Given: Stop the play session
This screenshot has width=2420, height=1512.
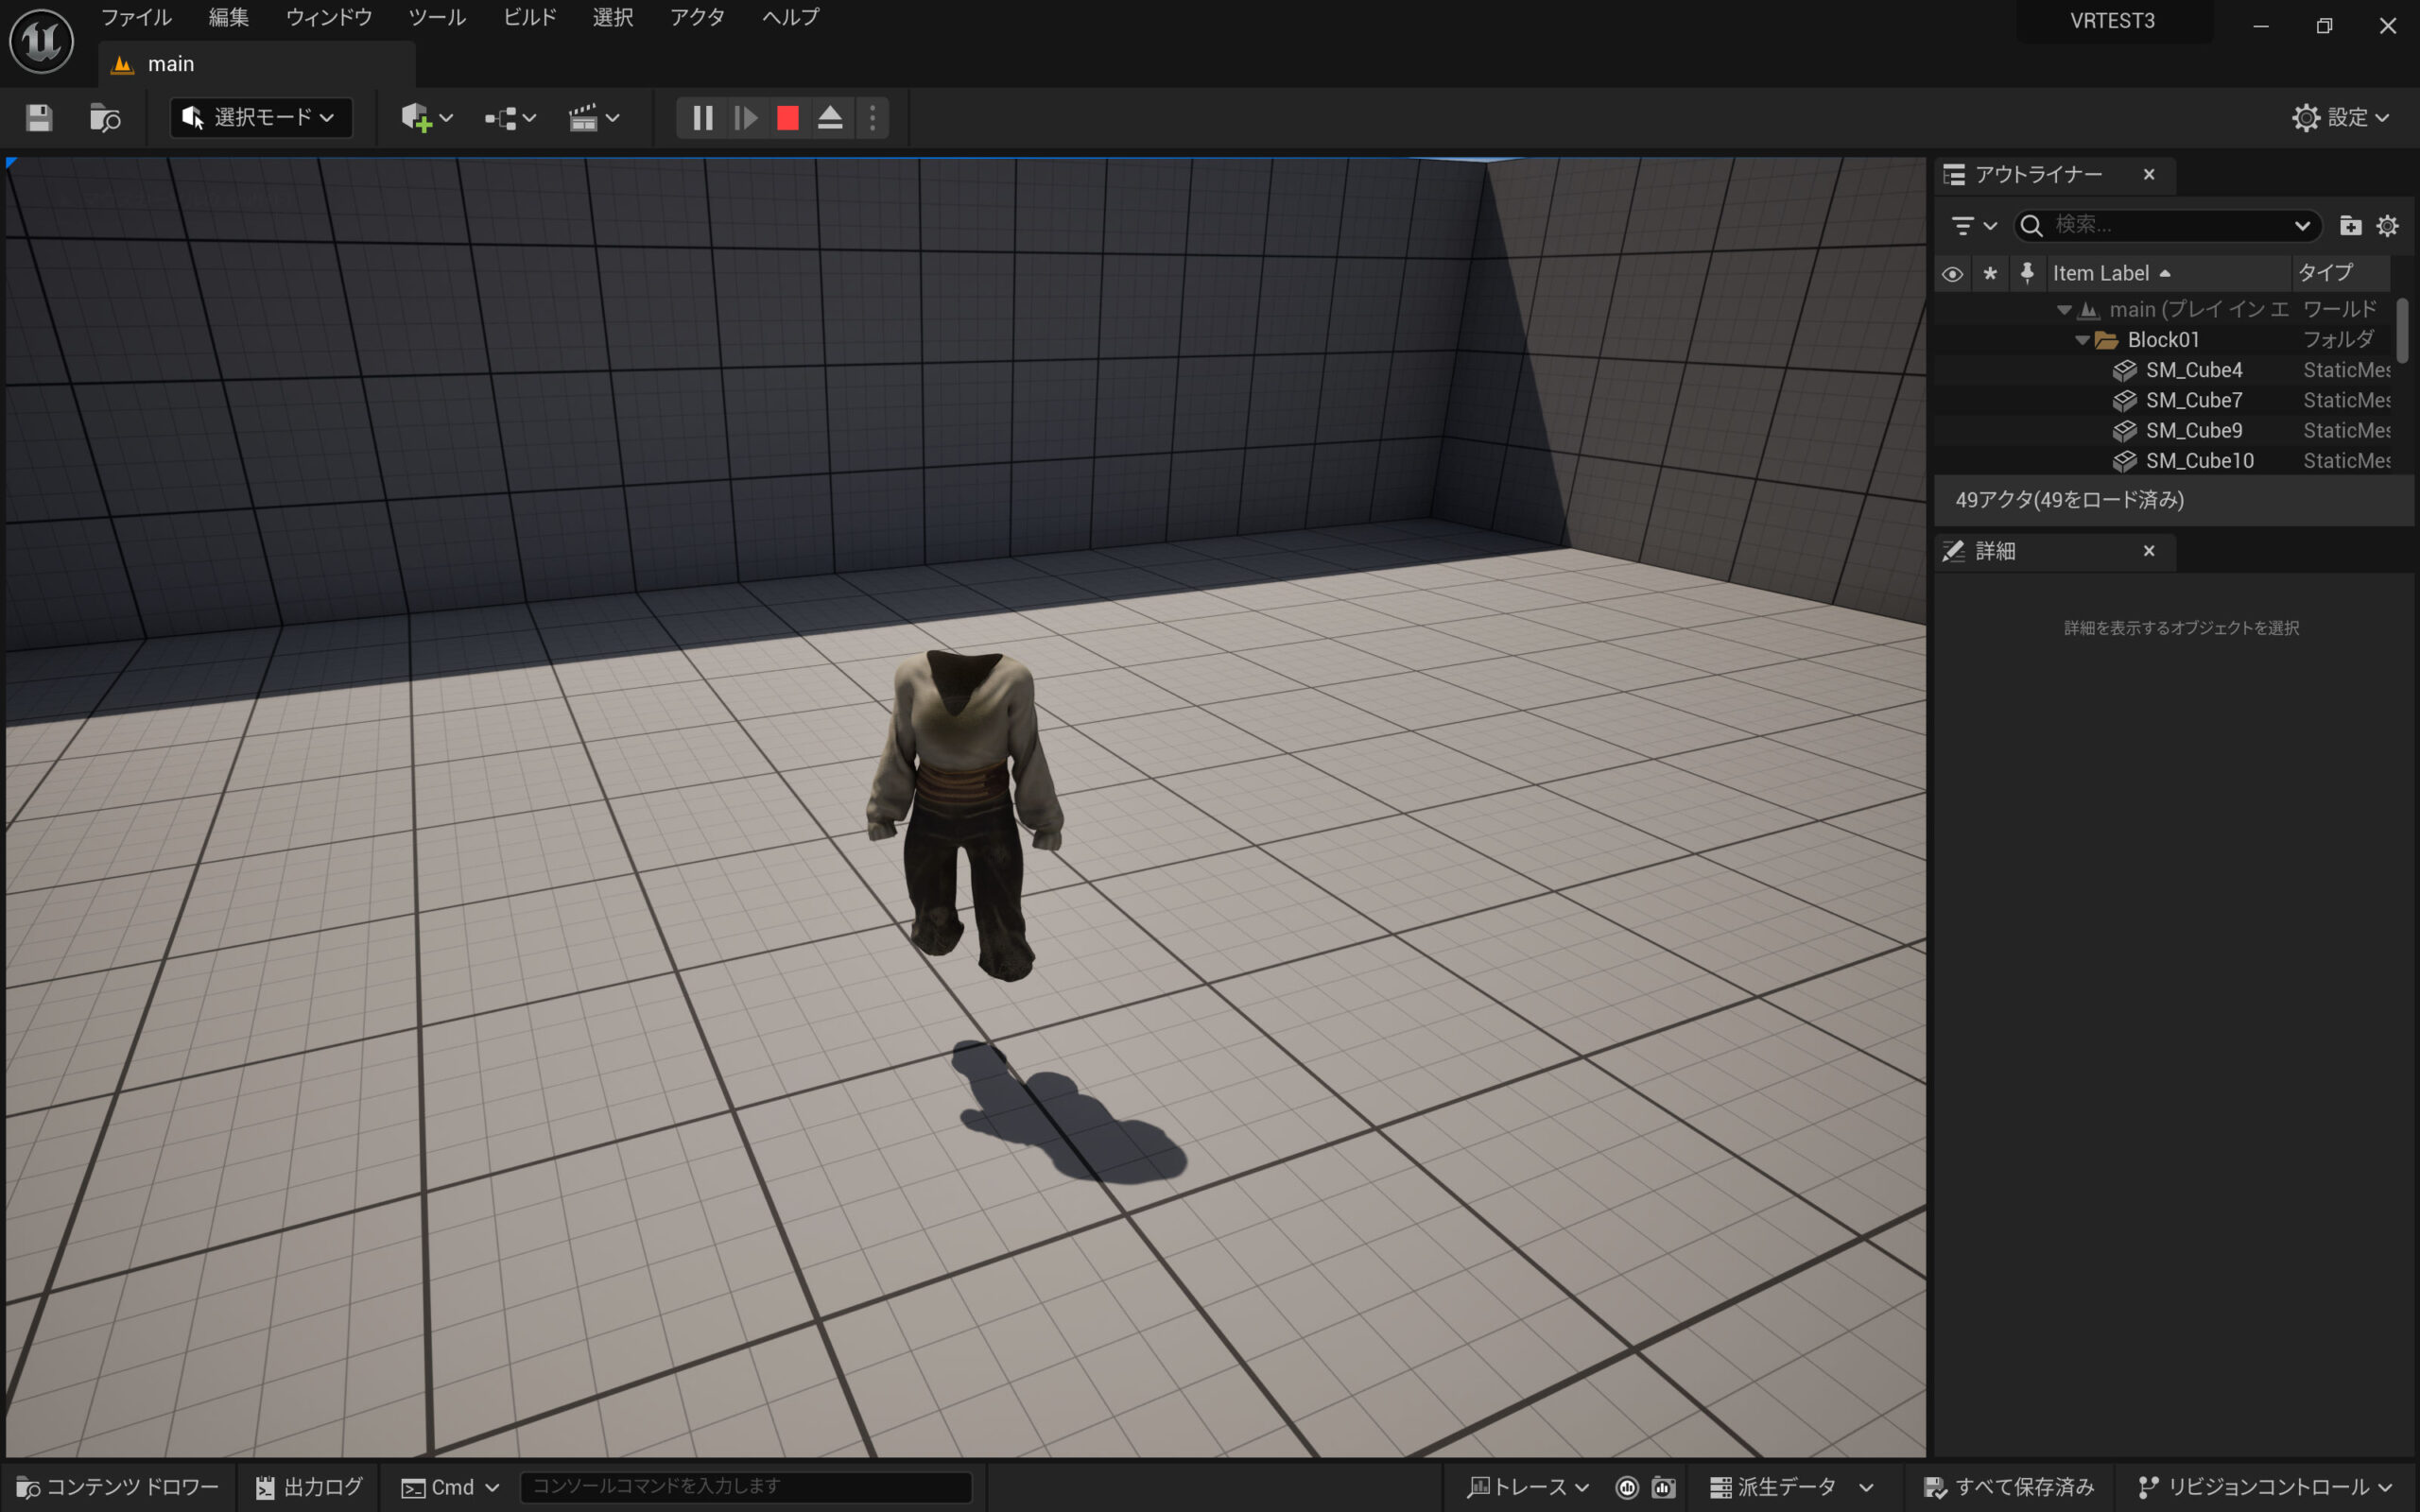Looking at the screenshot, I should [x=788, y=118].
